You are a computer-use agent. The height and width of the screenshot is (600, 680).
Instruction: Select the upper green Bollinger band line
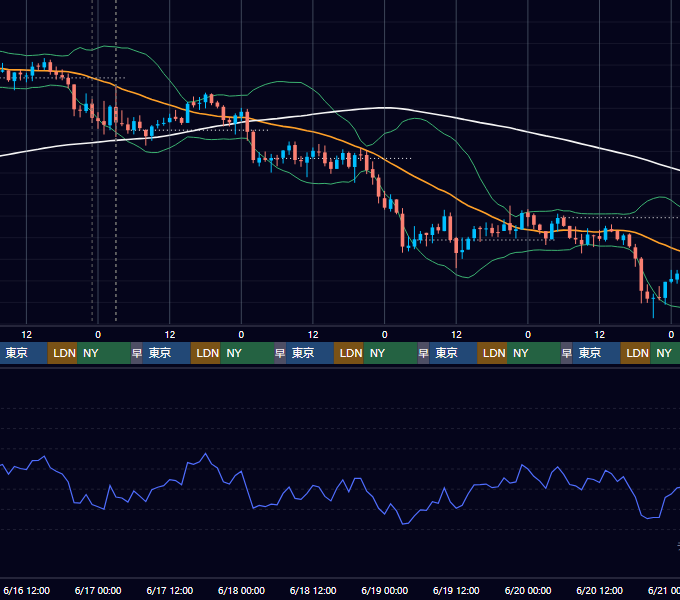click(x=282, y=82)
